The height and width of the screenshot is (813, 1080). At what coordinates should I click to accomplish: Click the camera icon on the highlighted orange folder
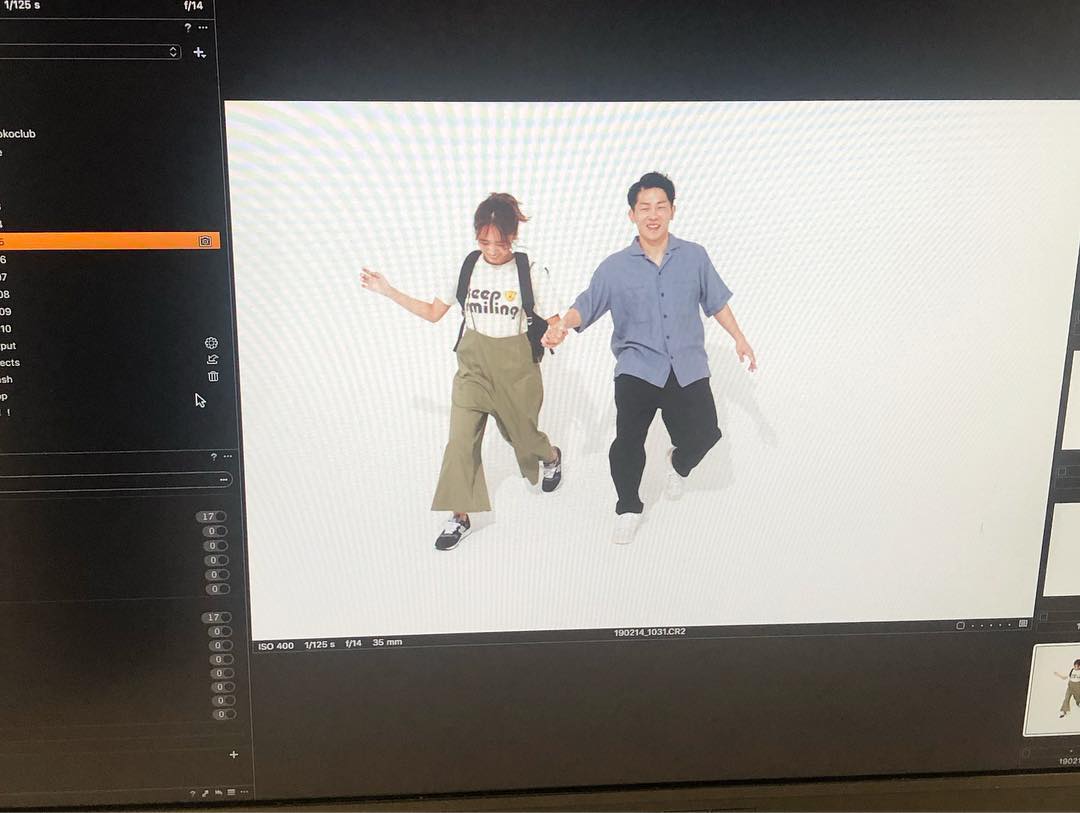coord(205,241)
